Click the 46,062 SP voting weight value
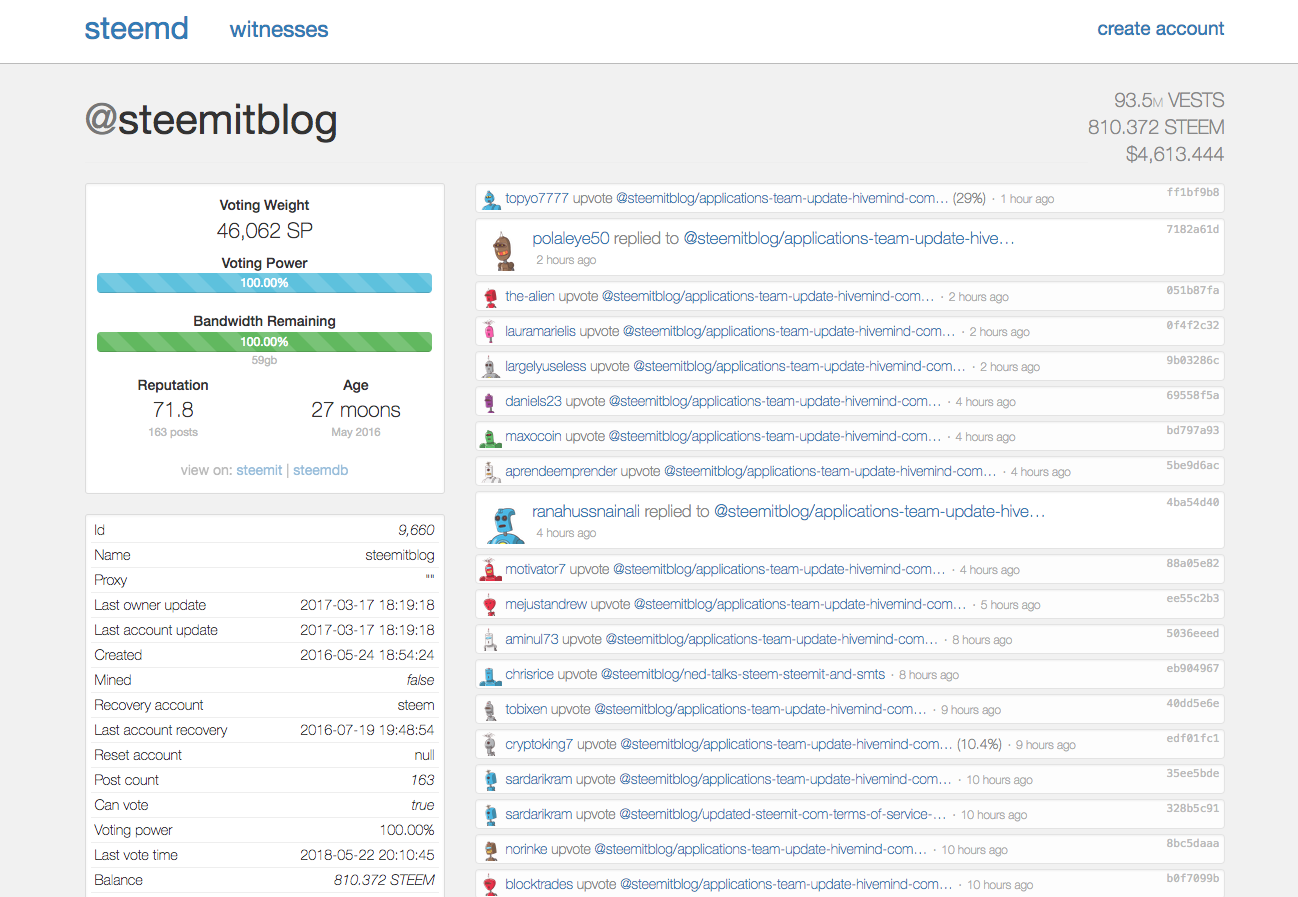Image resolution: width=1298 pixels, height=897 pixels. pyautogui.click(x=265, y=231)
